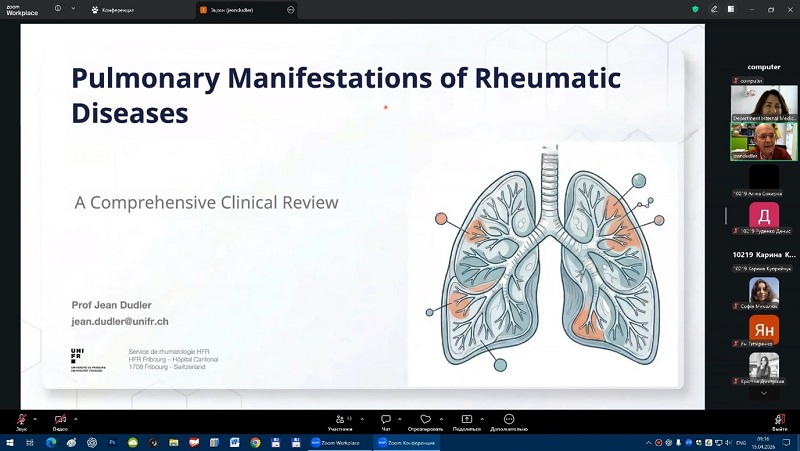This screenshot has width=800, height=451.
Task: Click the Leave (Выйти) meeting button
Action: (779, 419)
